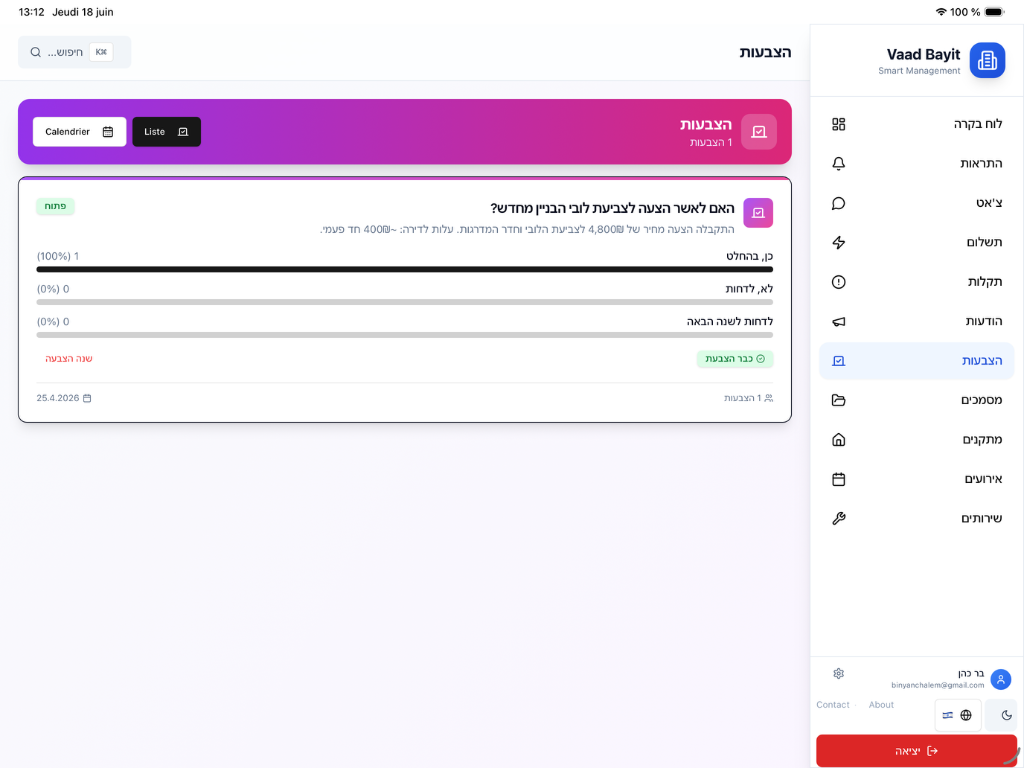
Task: Select the לוח בקרה dashboard menu item
Action: [916, 124]
